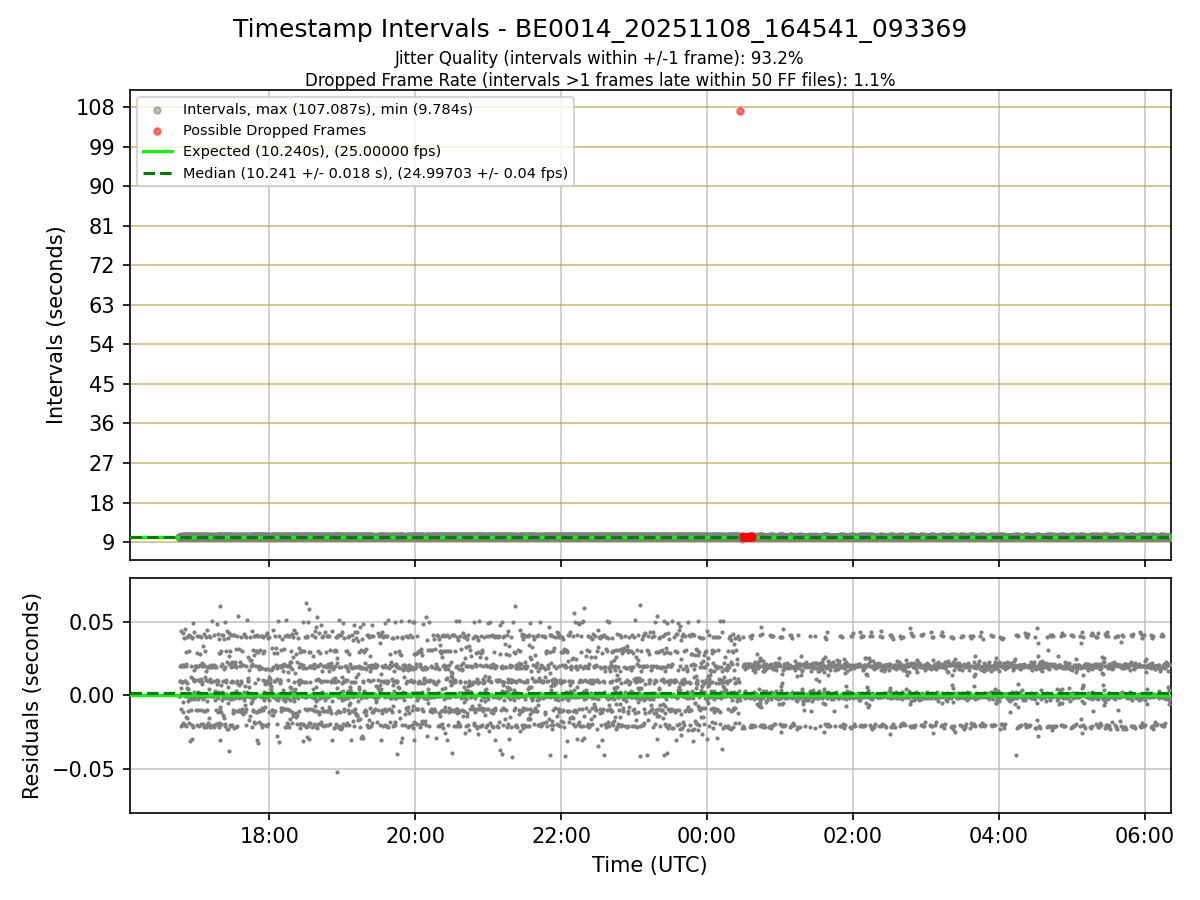Click the red Possible Dropped Frames legend marker
Screen dimensions: 1200x900
point(157,130)
